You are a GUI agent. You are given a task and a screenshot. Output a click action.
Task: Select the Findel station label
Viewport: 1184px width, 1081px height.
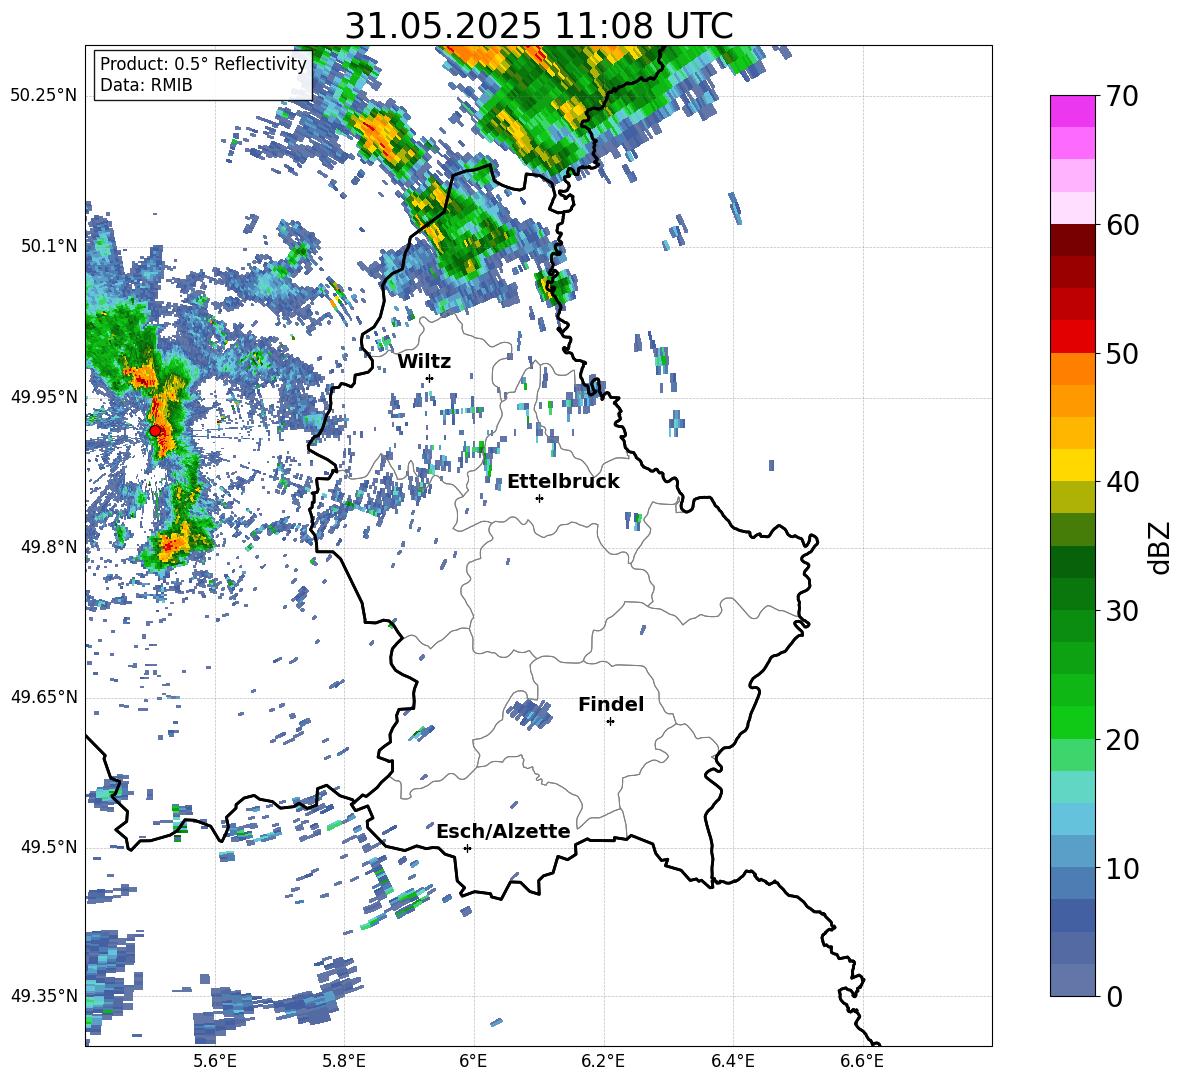pos(611,704)
